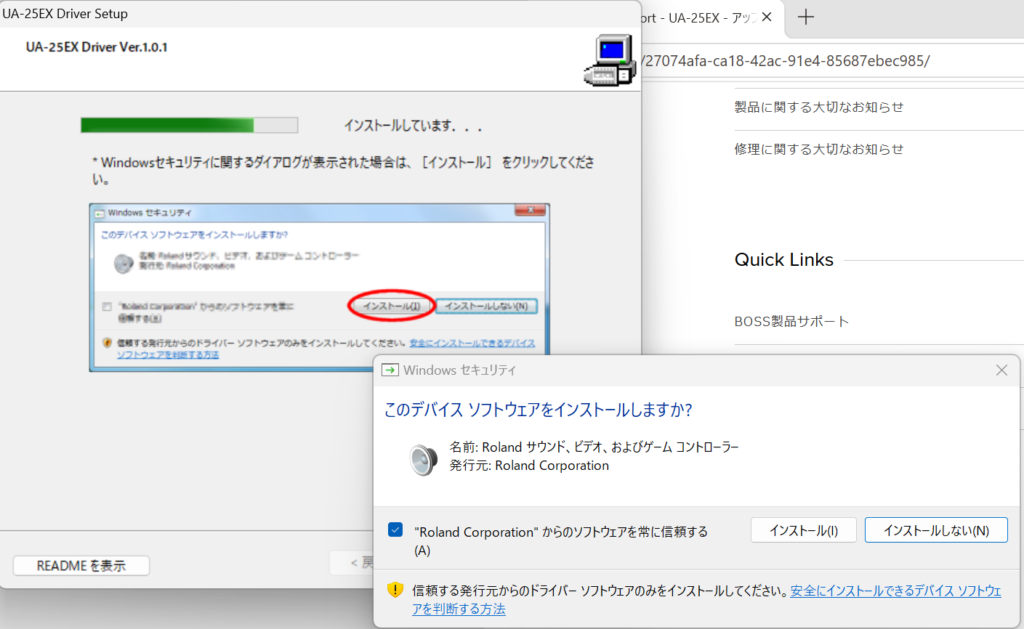Screen dimensions: 1024x629
Task: Click the browser address bar URL
Action: click(x=786, y=61)
